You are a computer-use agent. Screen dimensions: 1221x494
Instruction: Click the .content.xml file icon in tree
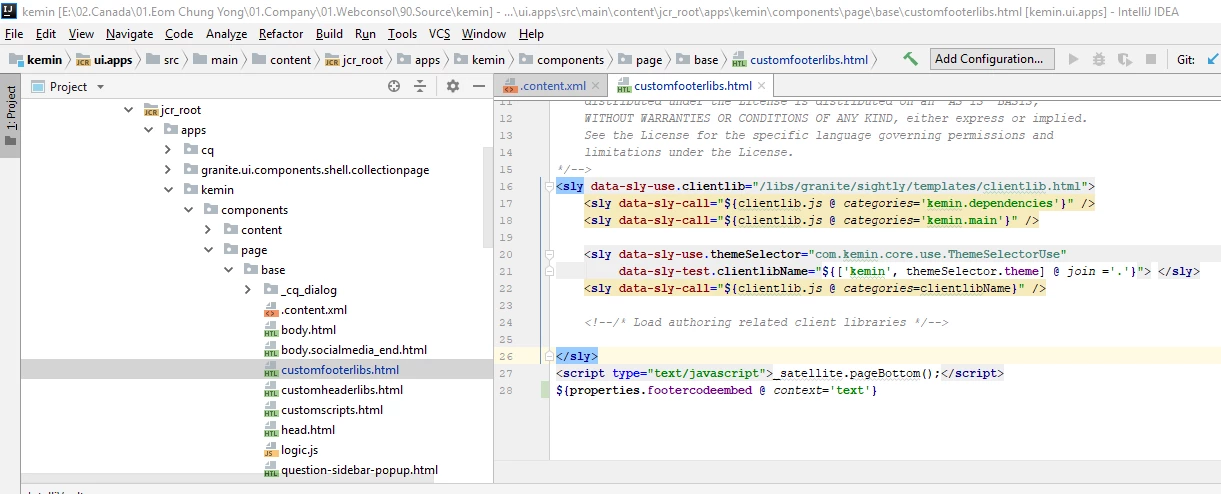pyautogui.click(x=271, y=310)
